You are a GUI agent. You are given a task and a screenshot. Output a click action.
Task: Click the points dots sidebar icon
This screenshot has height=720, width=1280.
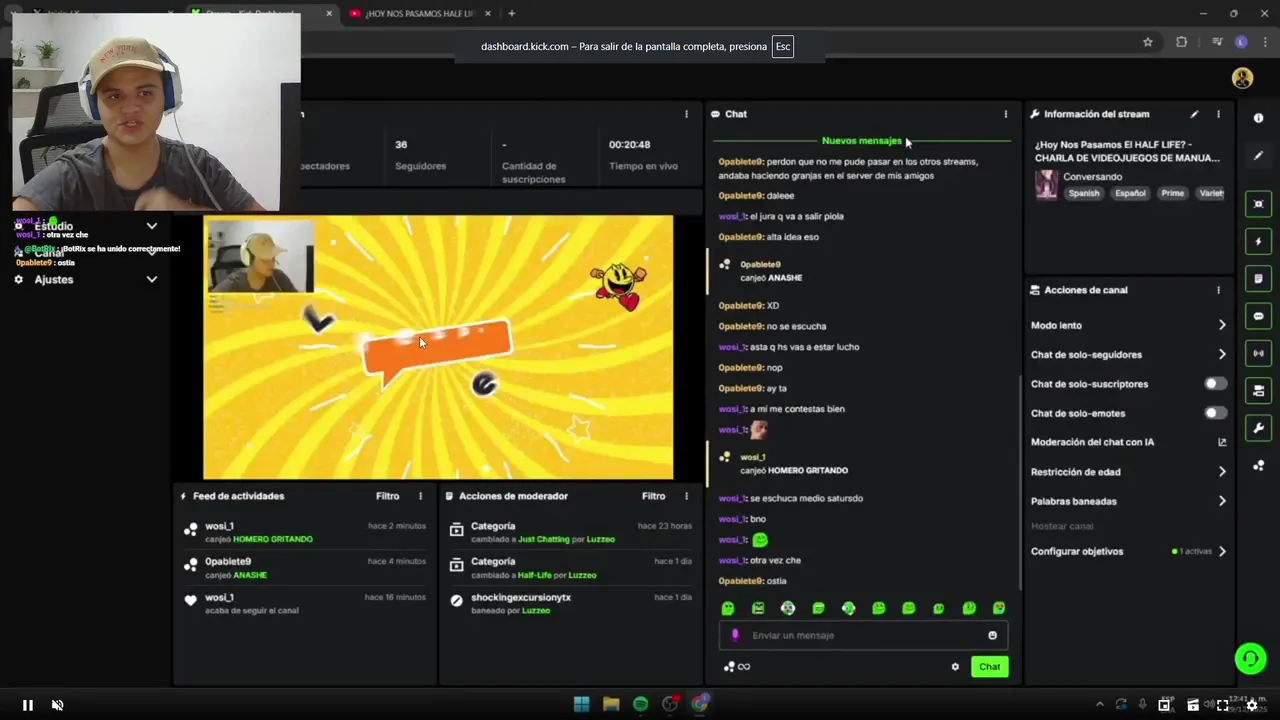(x=1258, y=466)
